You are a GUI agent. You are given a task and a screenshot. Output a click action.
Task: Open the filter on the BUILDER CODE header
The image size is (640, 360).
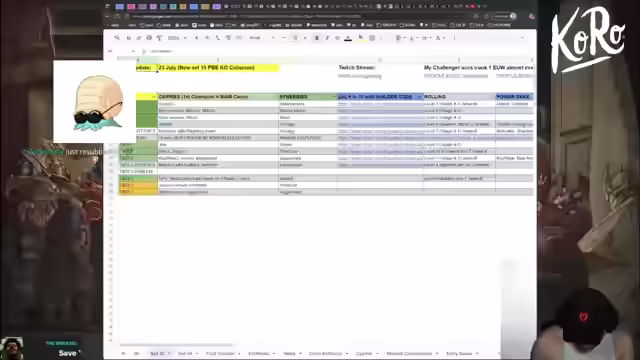click(x=420, y=97)
